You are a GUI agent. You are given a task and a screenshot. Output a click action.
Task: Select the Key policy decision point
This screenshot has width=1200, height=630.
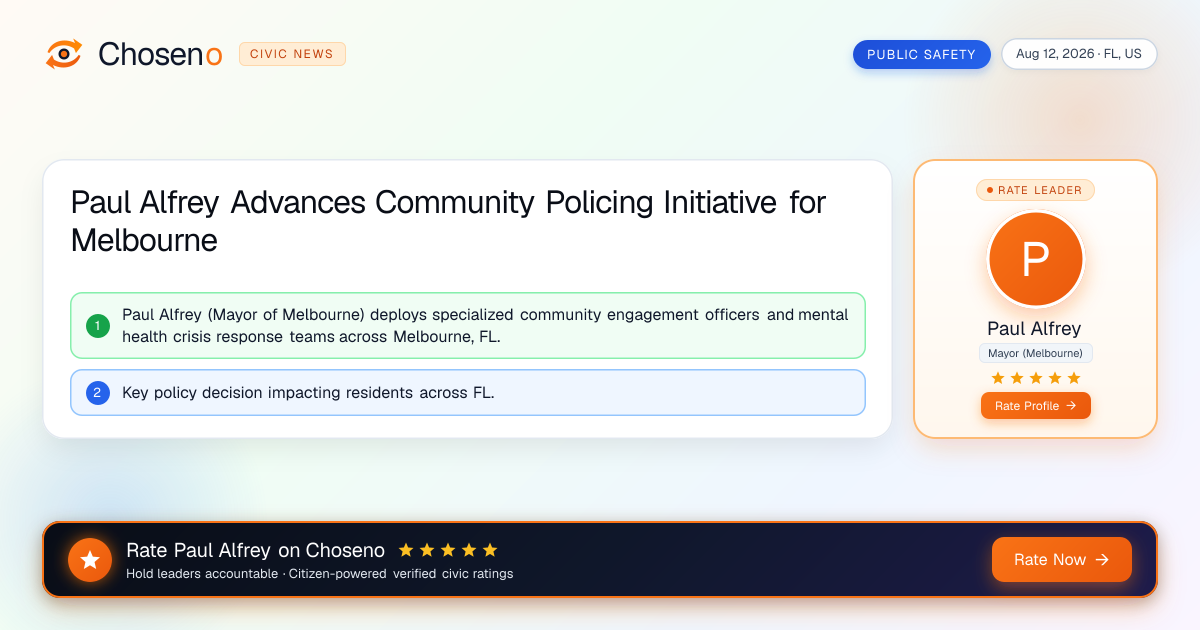(x=468, y=392)
